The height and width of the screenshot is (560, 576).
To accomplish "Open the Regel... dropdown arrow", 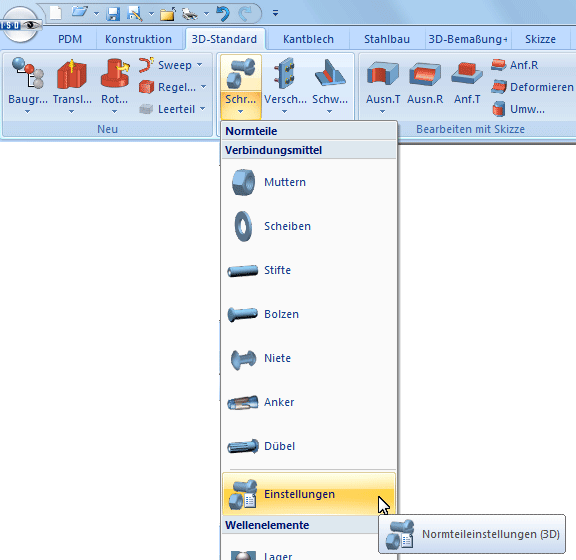I will (x=204, y=87).
